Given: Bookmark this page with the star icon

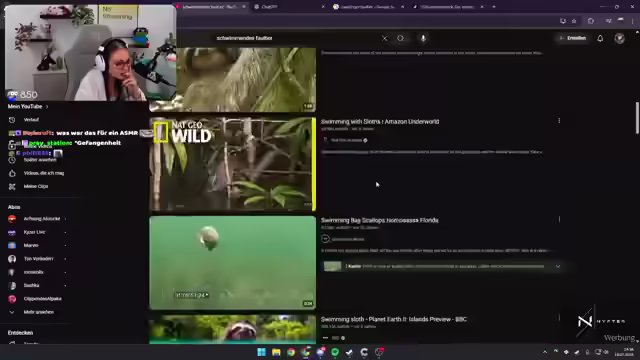Looking at the screenshot, I should (x=574, y=21).
